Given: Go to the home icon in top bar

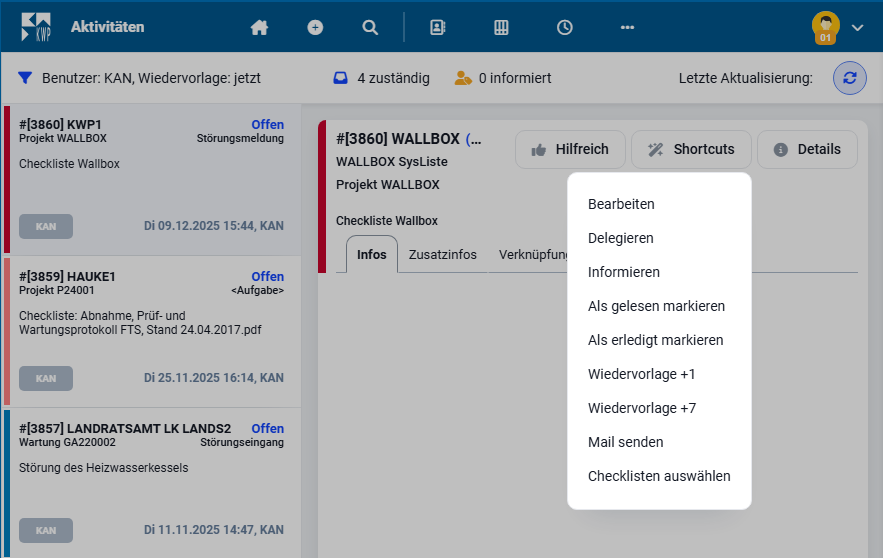Looking at the screenshot, I should pyautogui.click(x=259, y=28).
